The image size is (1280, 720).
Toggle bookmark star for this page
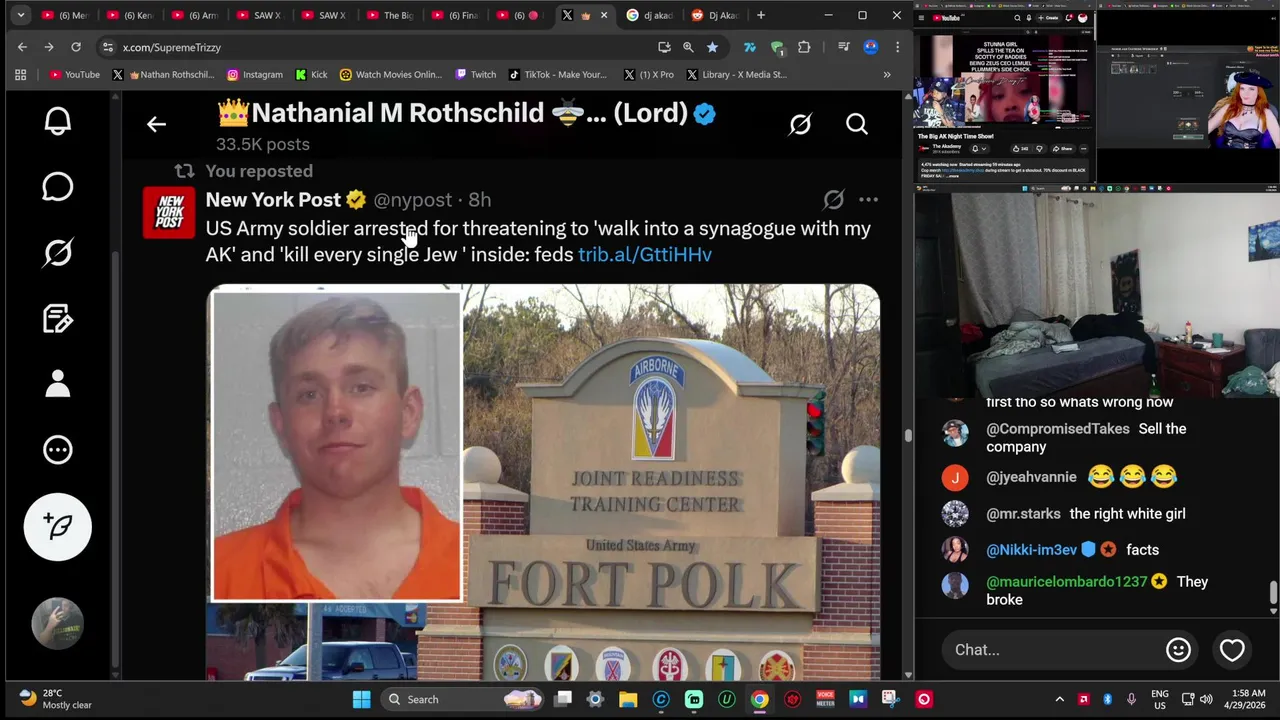712,47
